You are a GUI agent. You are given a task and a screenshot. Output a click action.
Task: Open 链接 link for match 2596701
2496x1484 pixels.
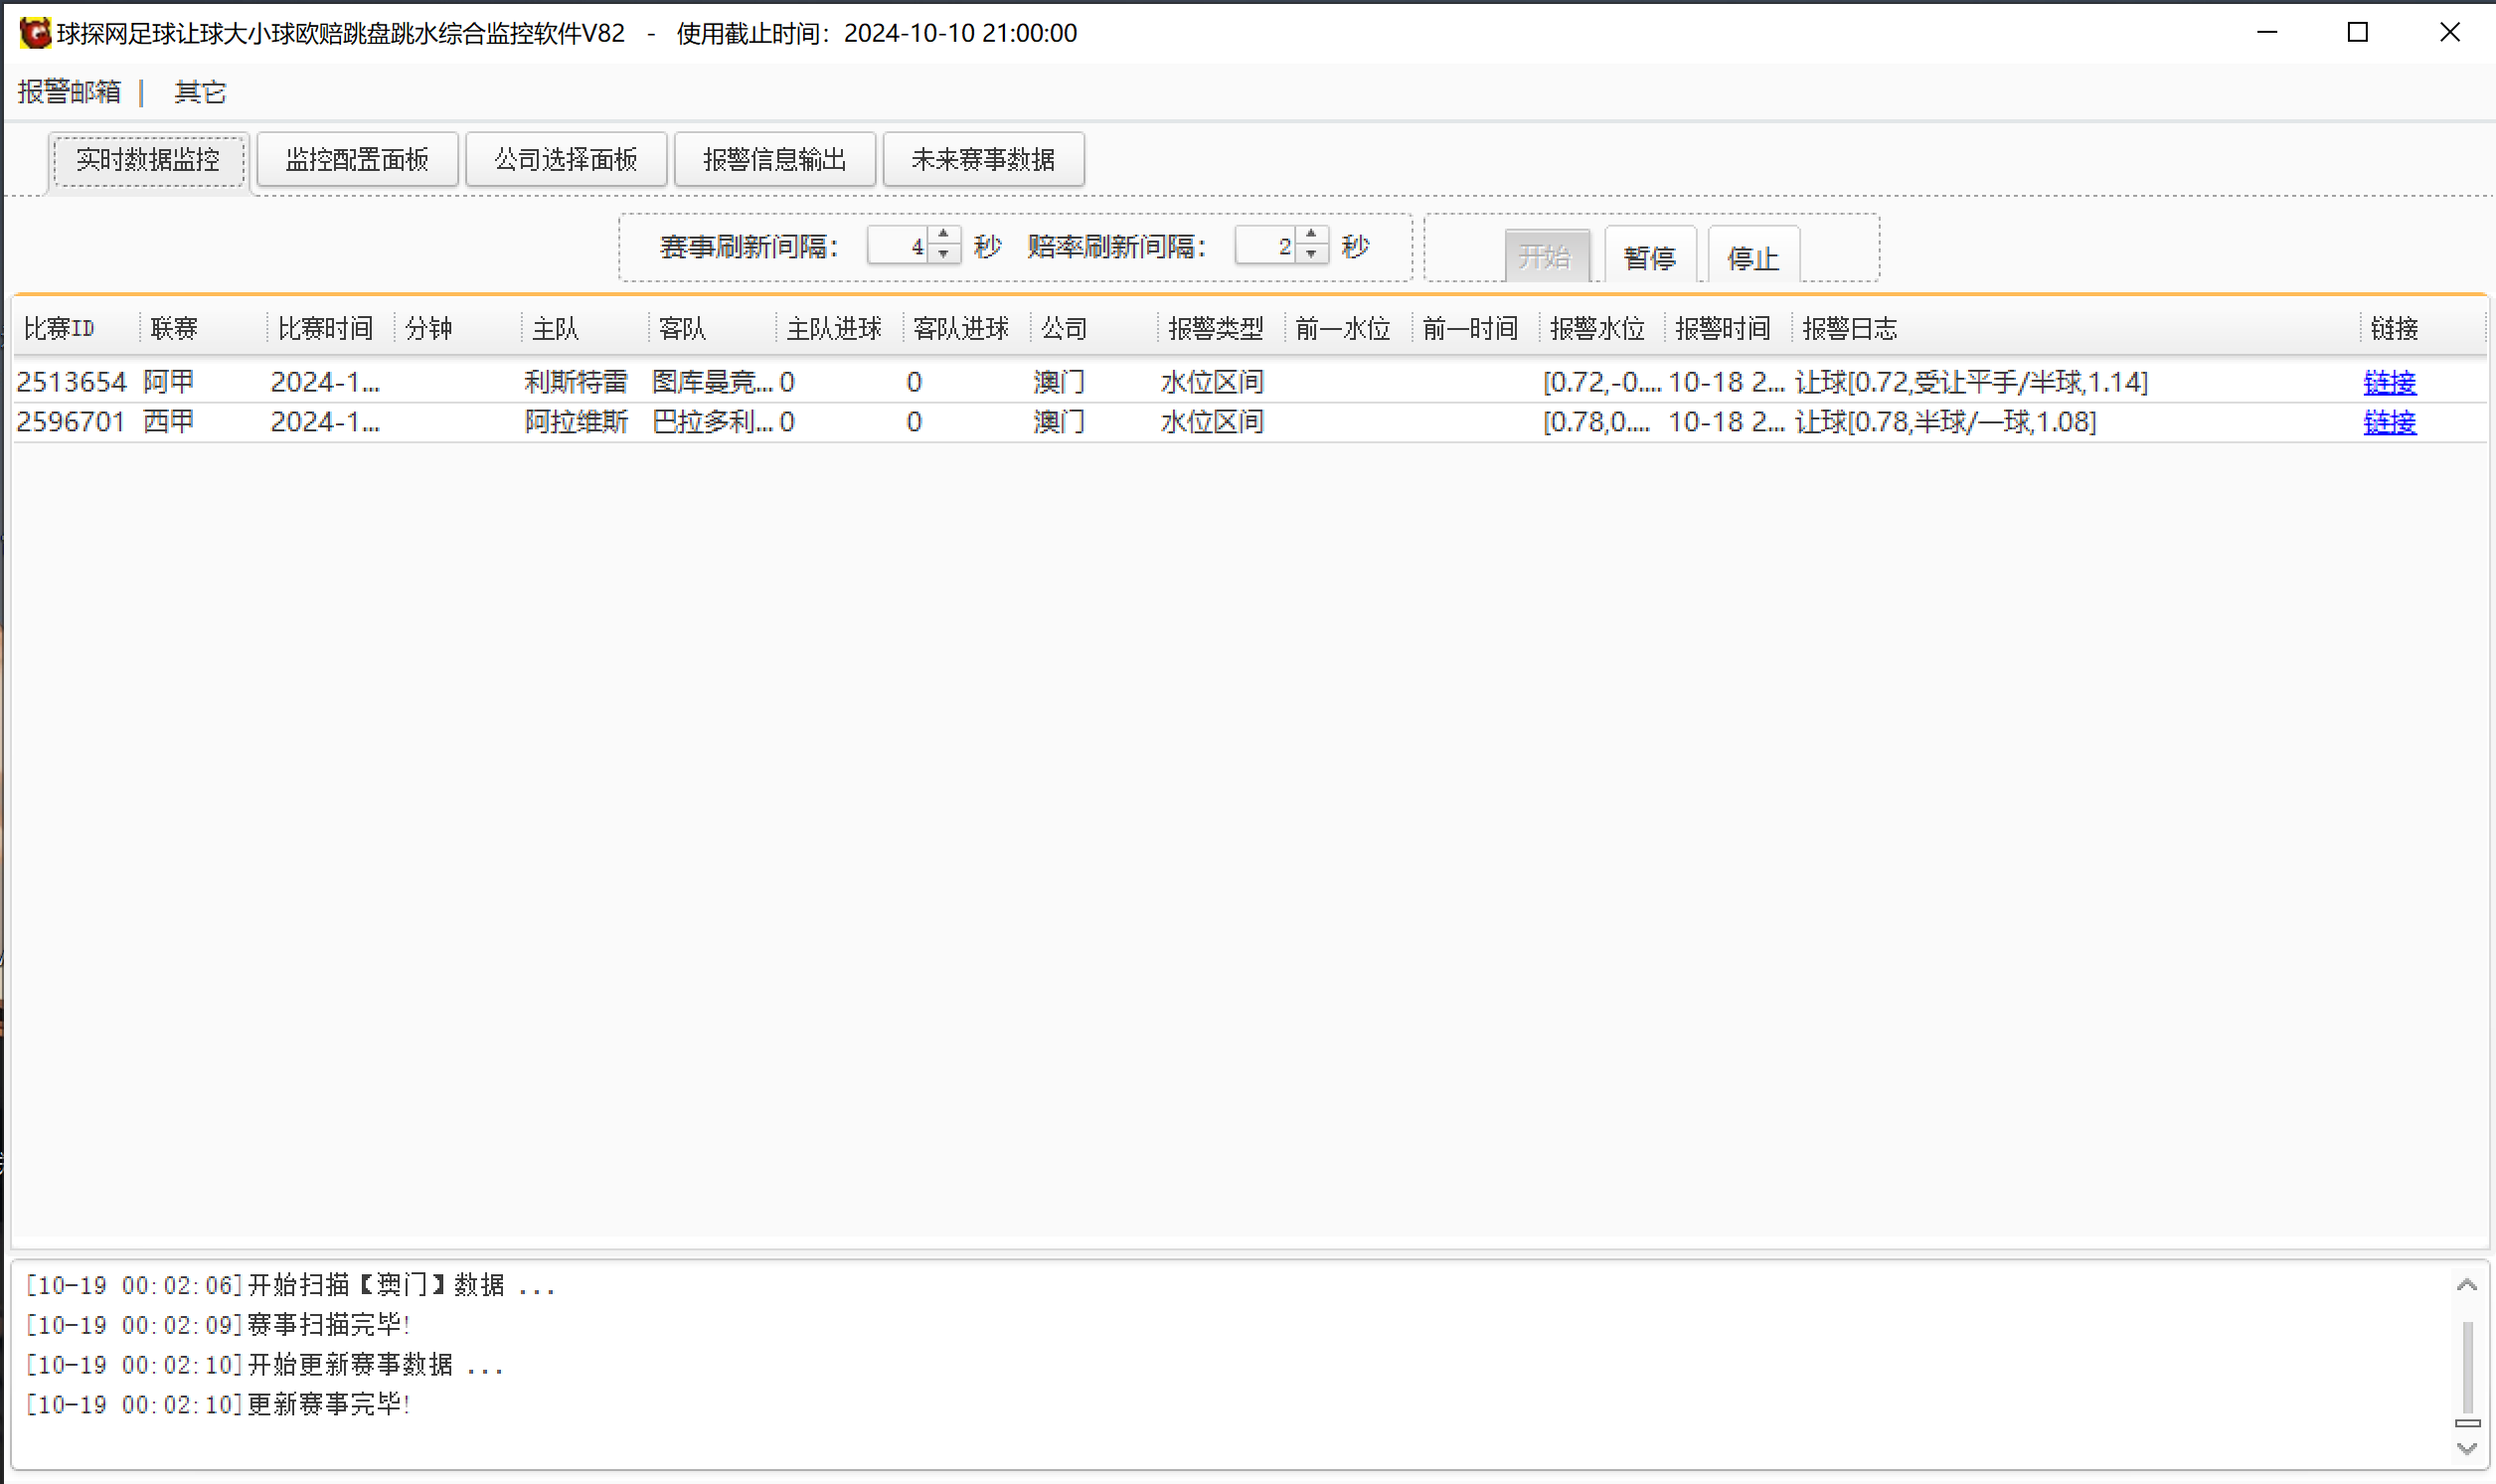[2390, 422]
